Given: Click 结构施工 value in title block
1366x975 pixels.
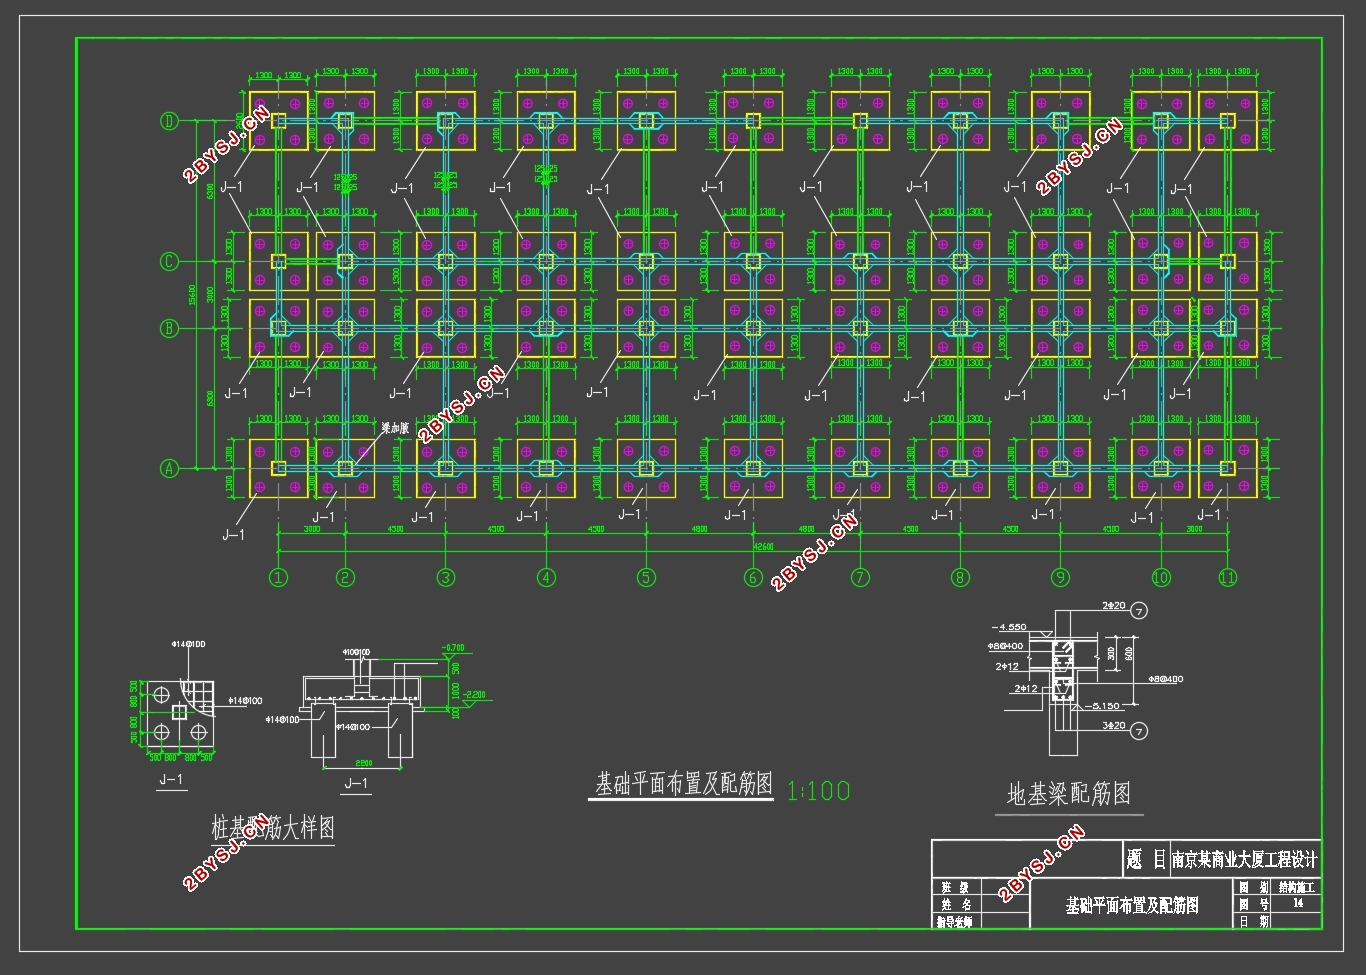Looking at the screenshot, I should pyautogui.click(x=1298, y=887).
